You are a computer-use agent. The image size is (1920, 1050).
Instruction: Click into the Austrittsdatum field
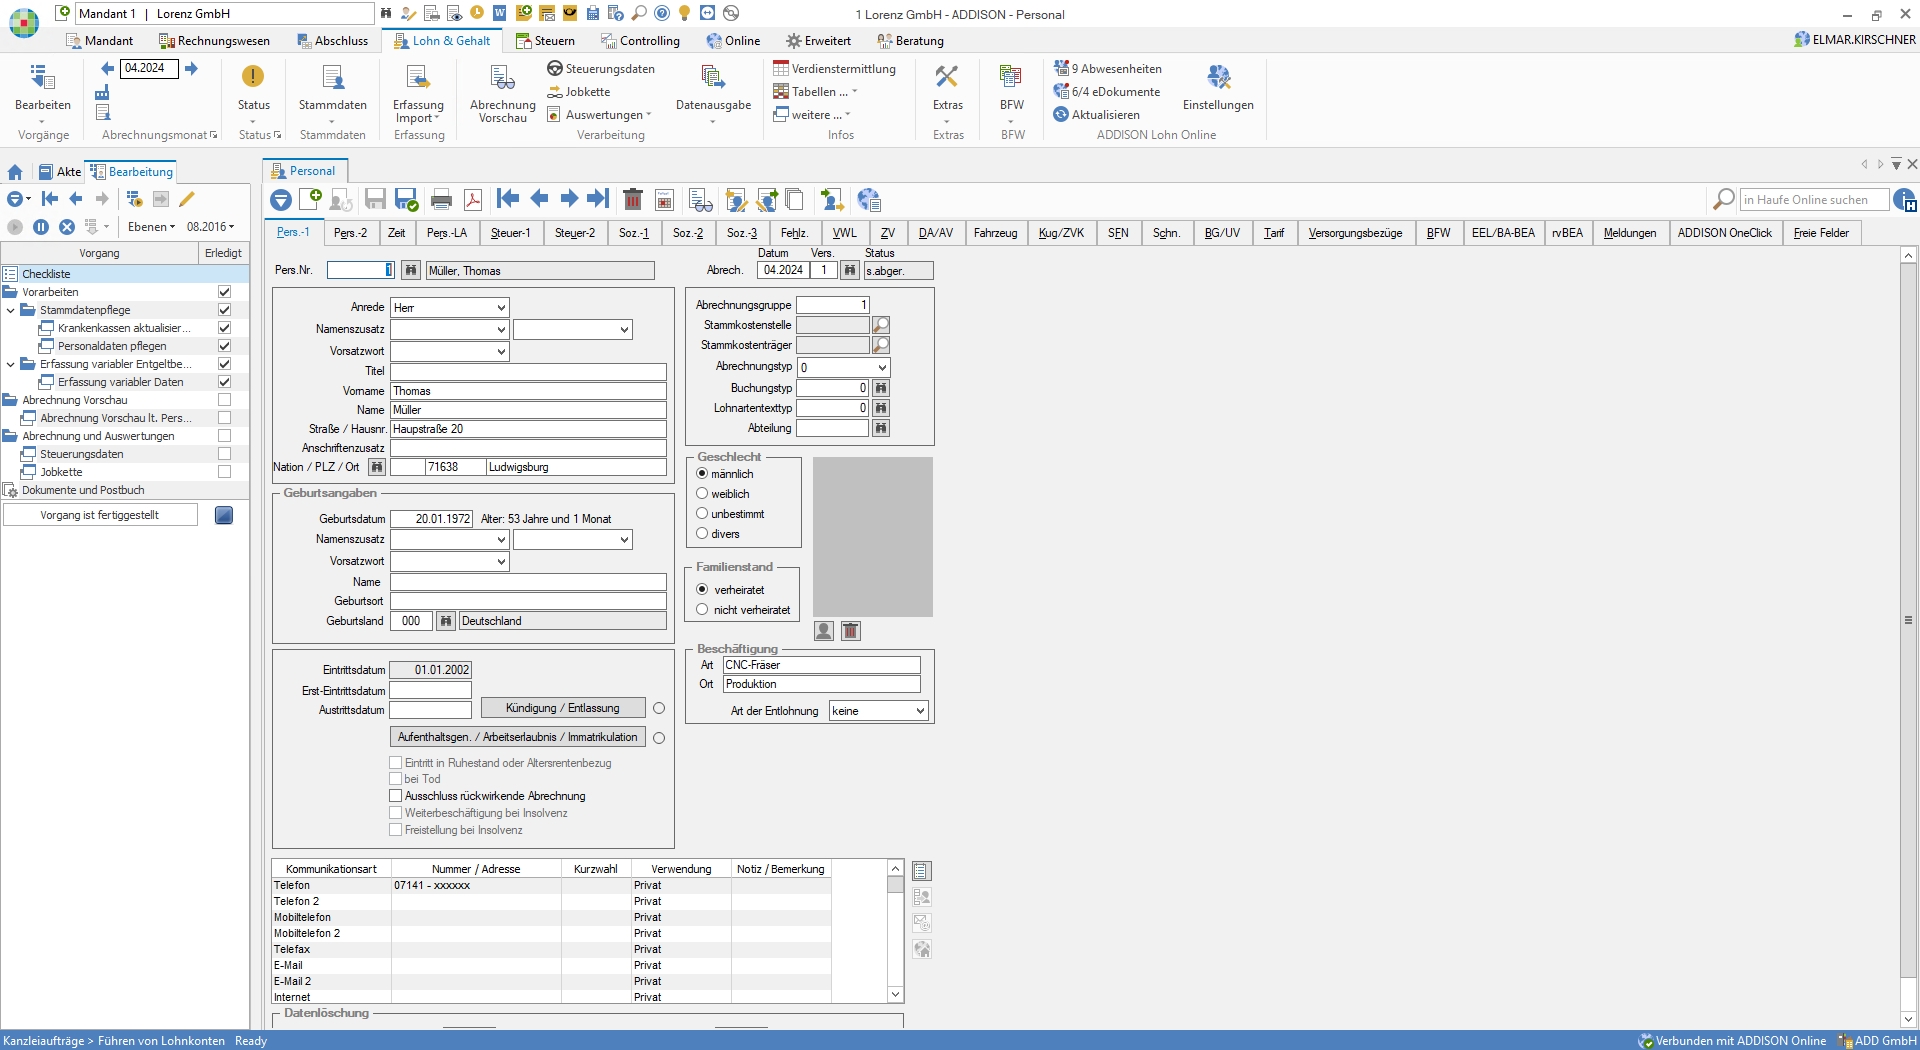[x=430, y=710]
